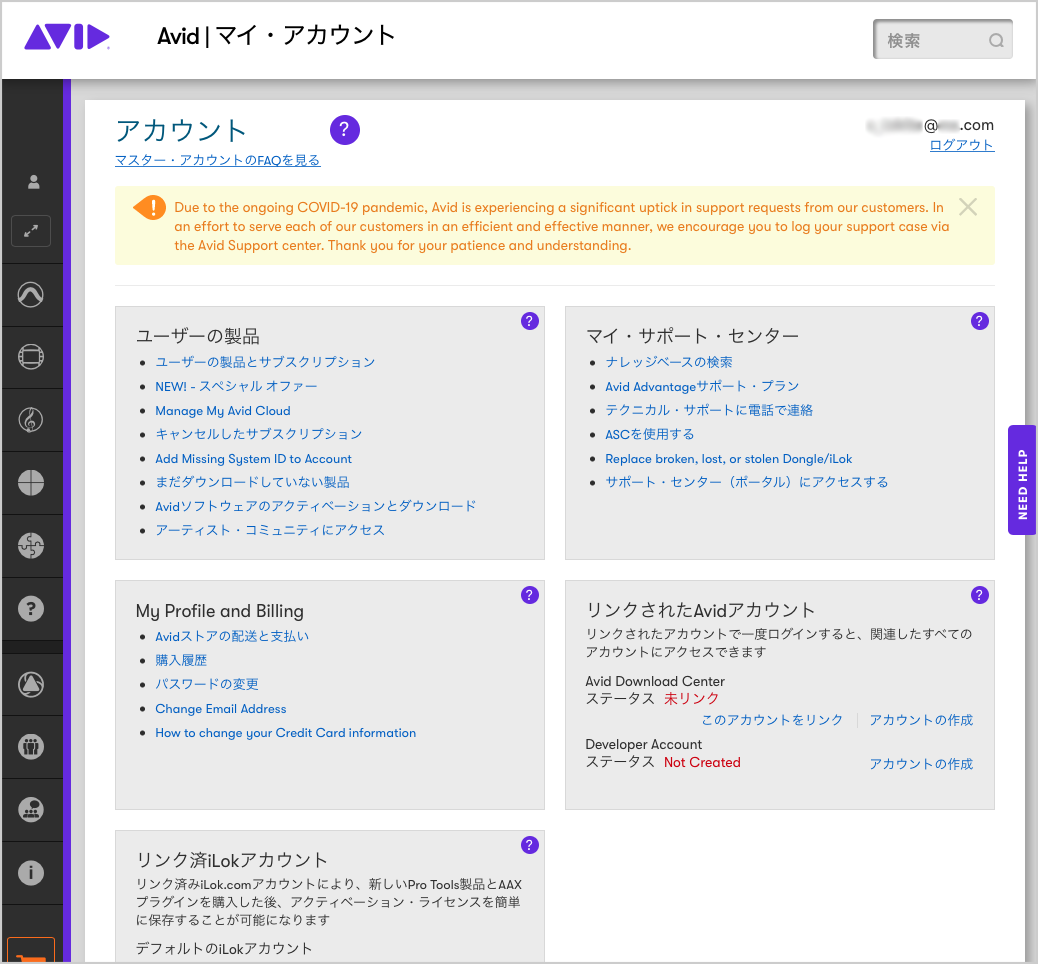Open キャンセルしたサブスクリプション link
The image size is (1038, 964).
click(x=259, y=434)
